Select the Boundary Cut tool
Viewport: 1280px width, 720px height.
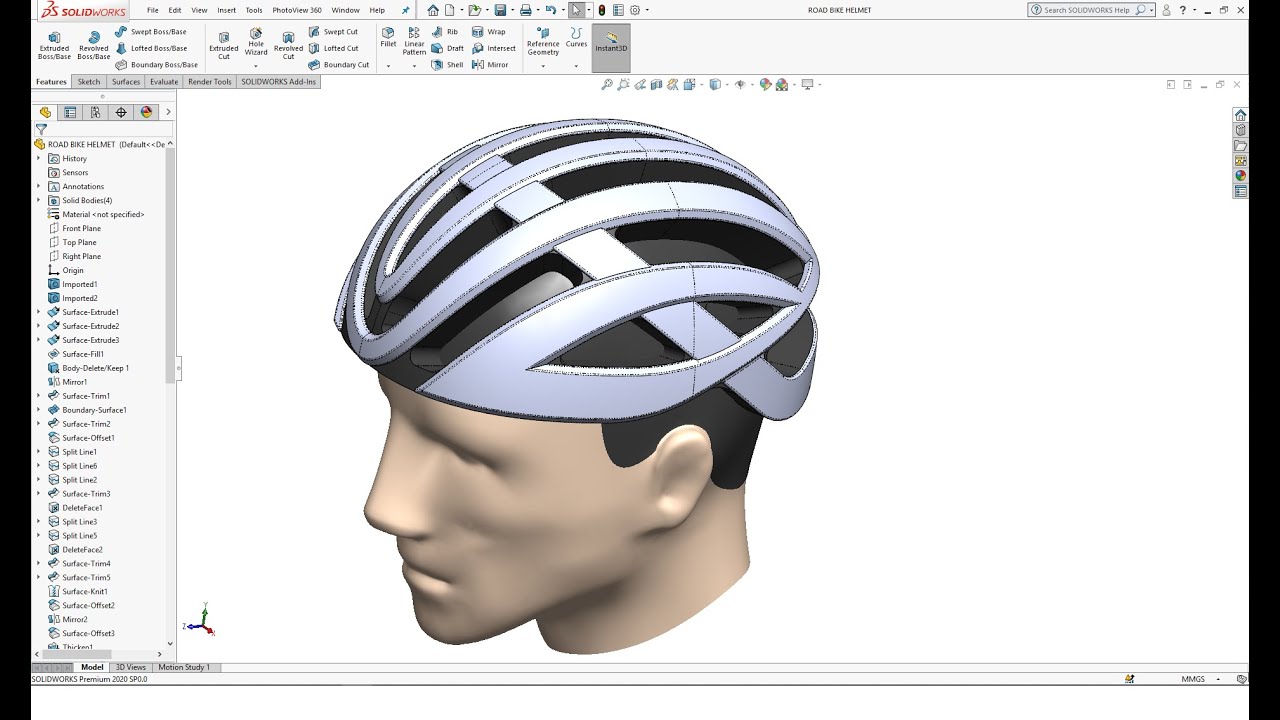click(339, 65)
